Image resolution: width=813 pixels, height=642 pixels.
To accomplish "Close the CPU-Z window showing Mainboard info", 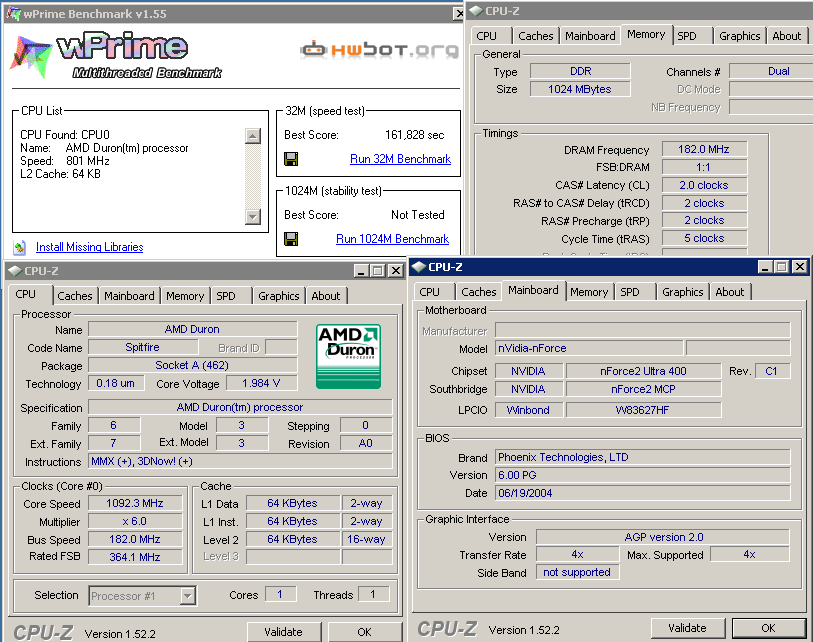I will pos(799,267).
